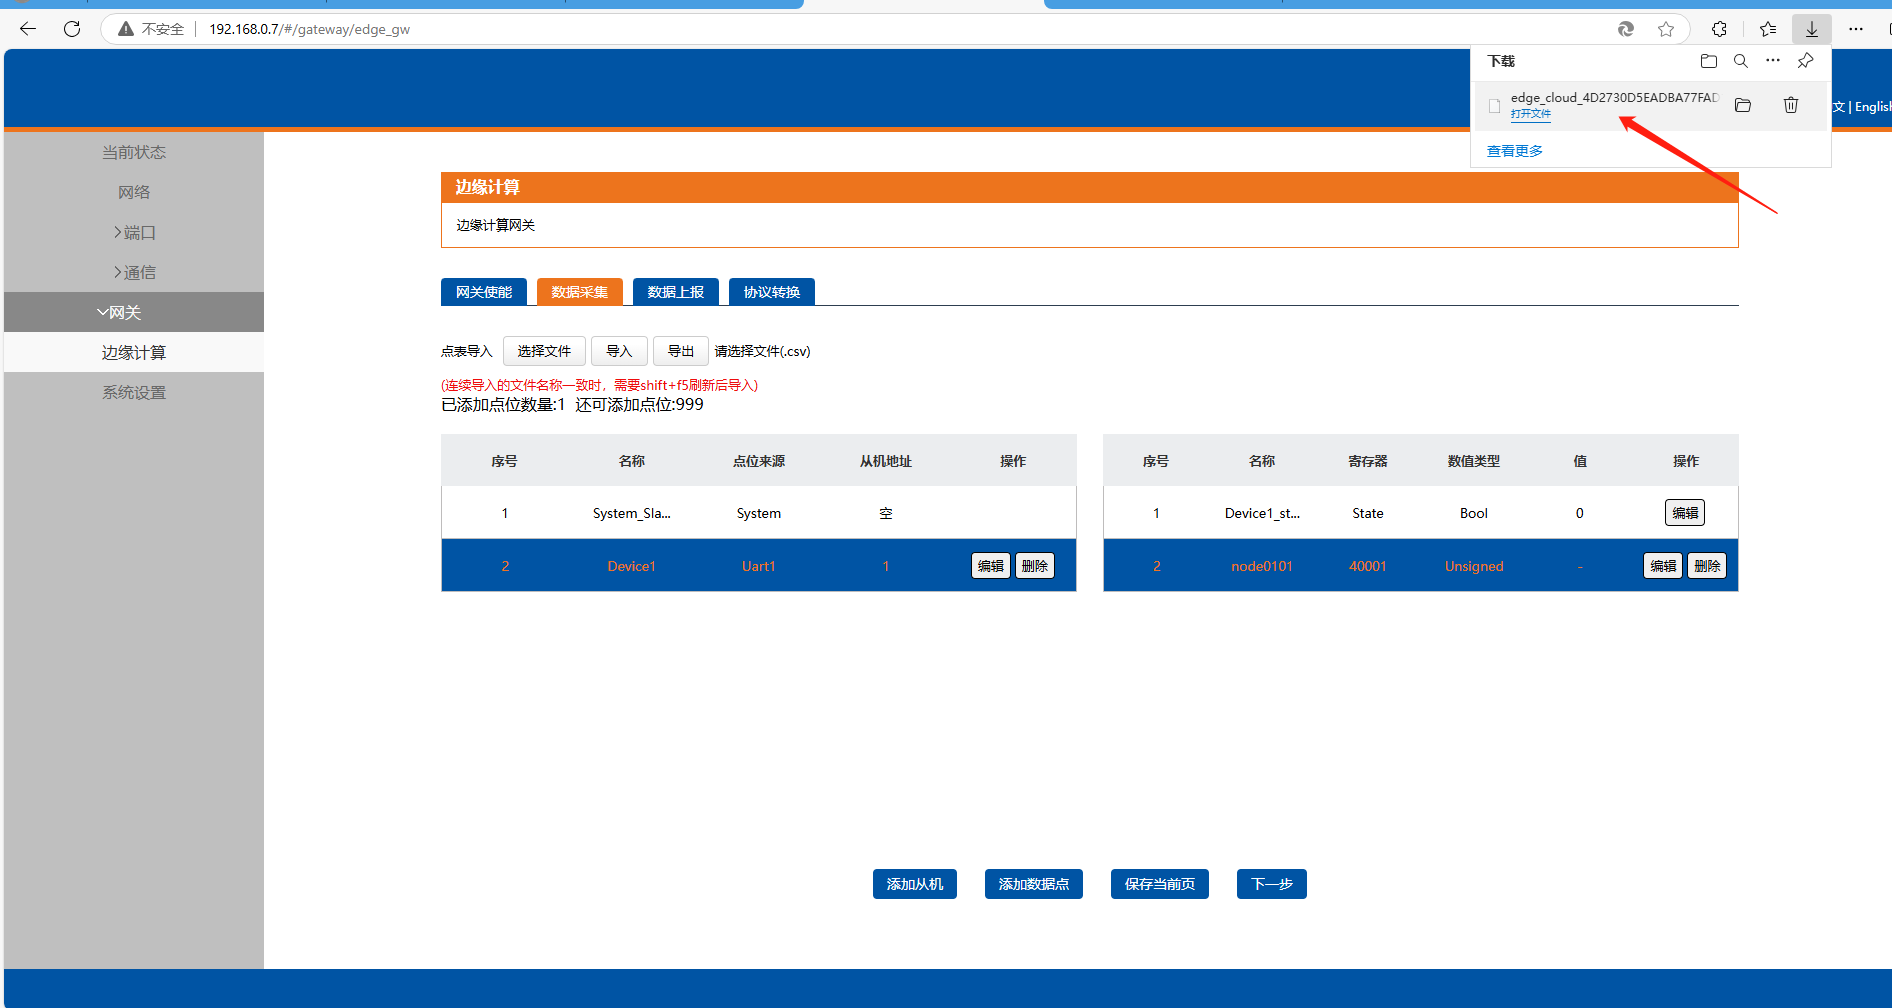Viewport: 1892px width, 1008px height.
Task: Click the browser back arrow
Action: pyautogui.click(x=28, y=29)
